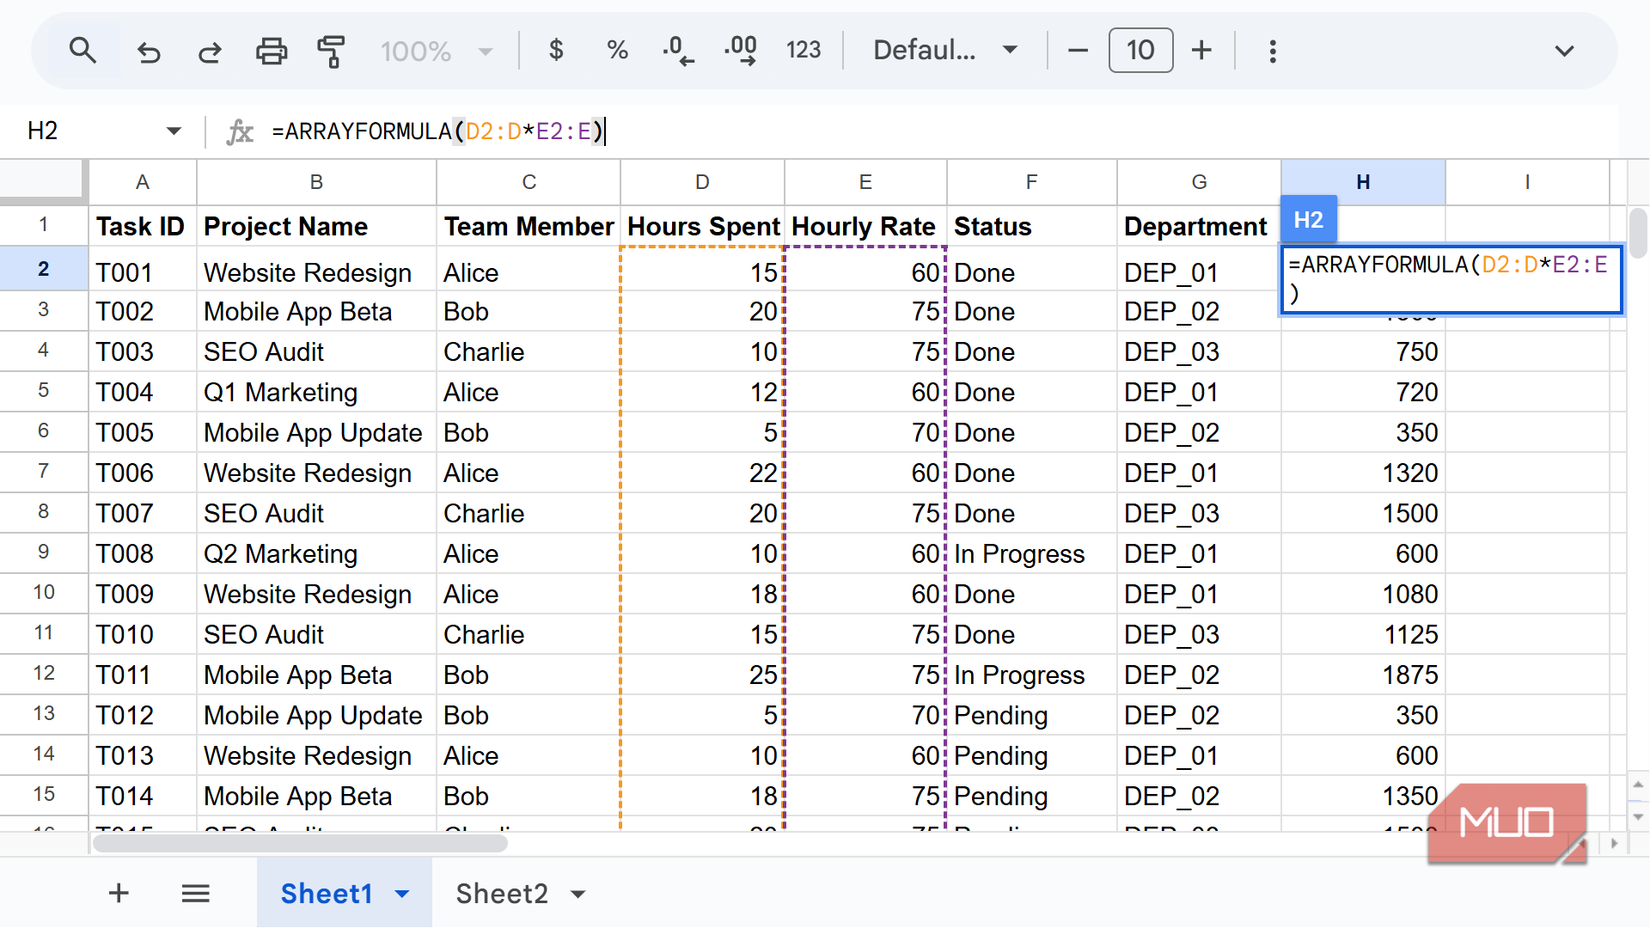This screenshot has width=1650, height=928.
Task: Open the Sheet1 tab menu
Action: point(404,893)
